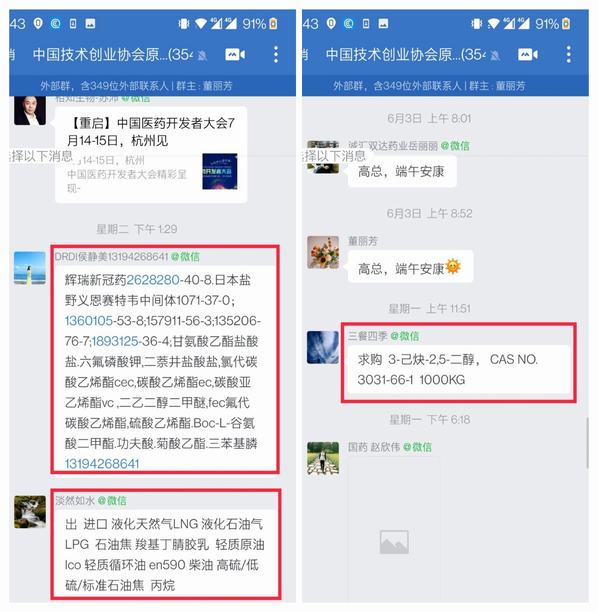Open the three-dot menu in right chat header
This screenshot has height=612, width=598.
[x=568, y=55]
